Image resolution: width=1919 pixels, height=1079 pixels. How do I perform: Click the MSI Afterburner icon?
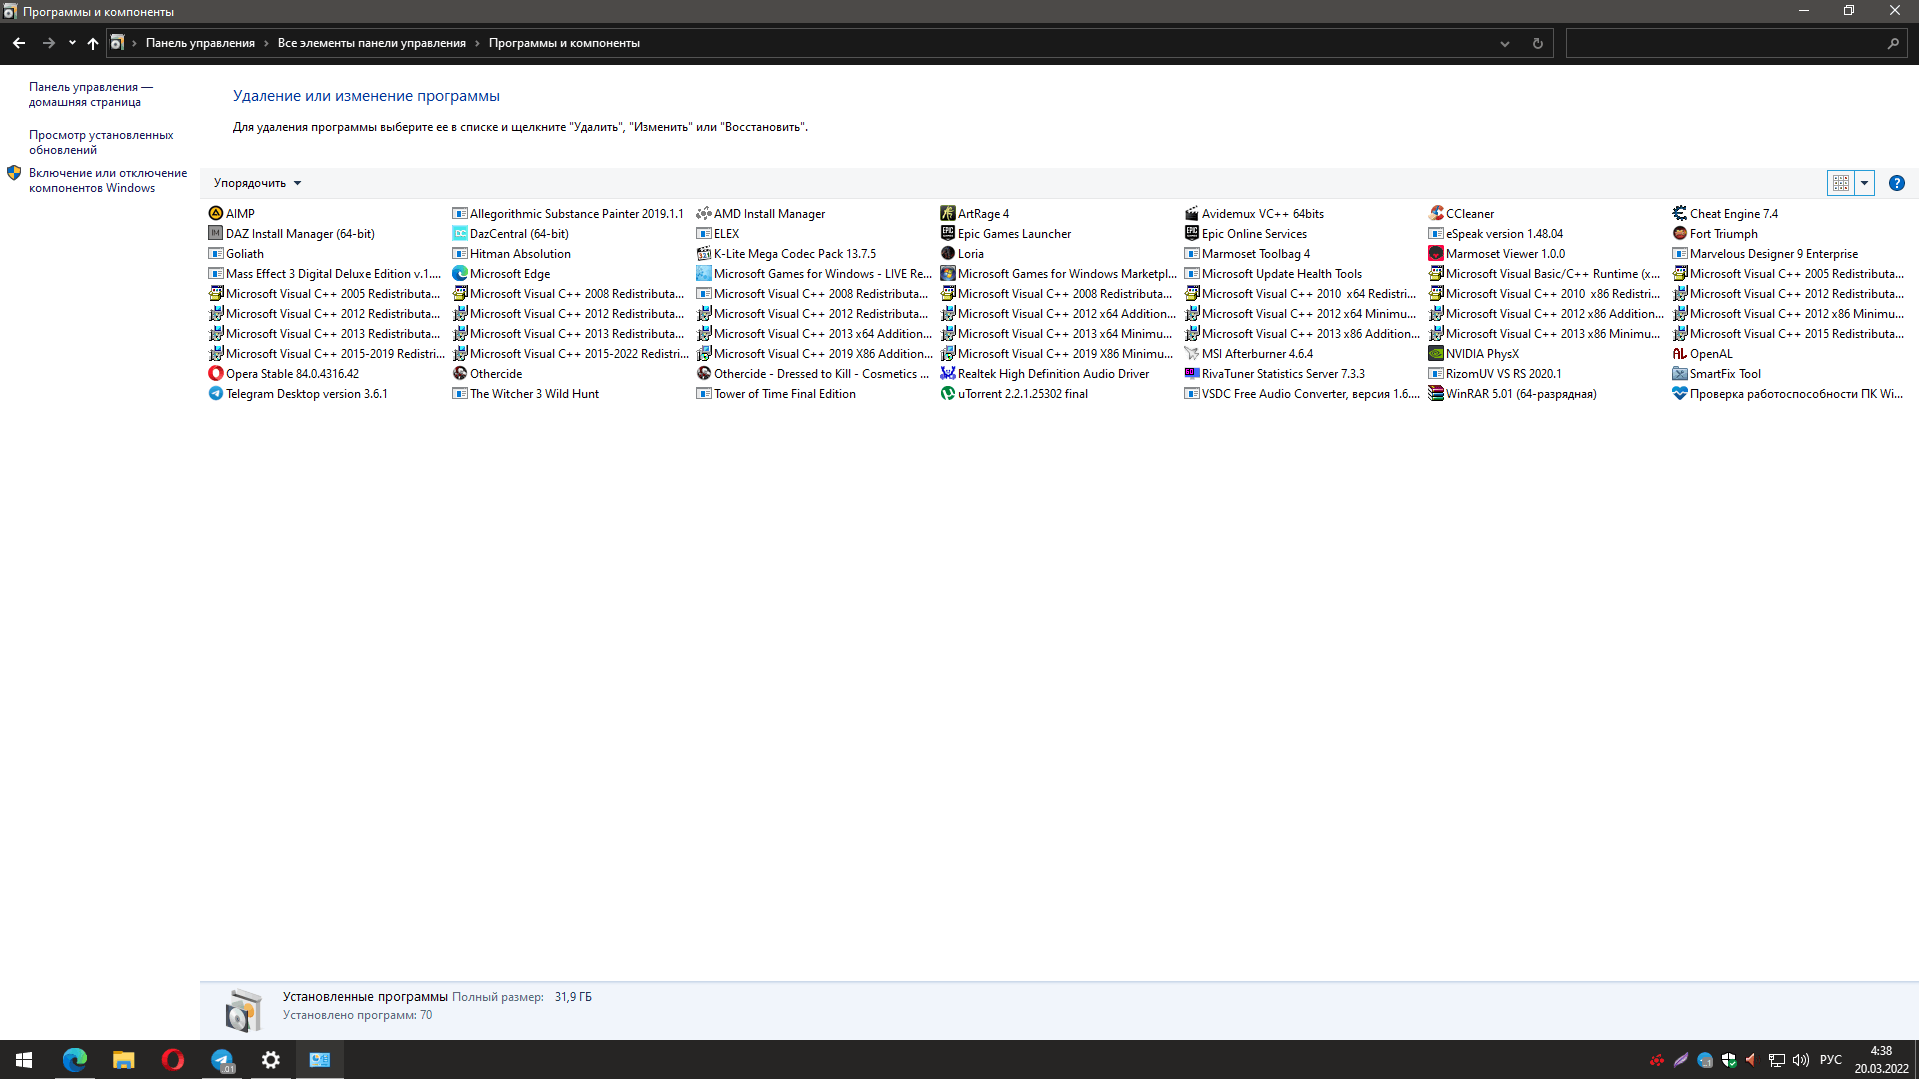coord(1191,353)
